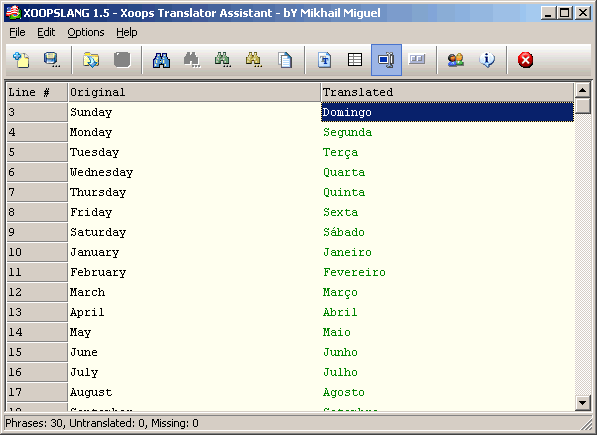This screenshot has height=435, width=597.
Task: Toggle the highlighted monitor view icon
Action: pyautogui.click(x=386, y=60)
